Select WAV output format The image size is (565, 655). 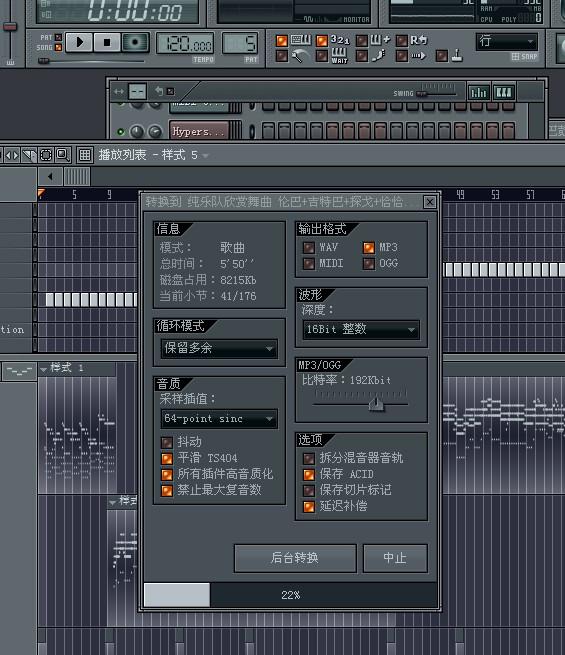[x=309, y=248]
